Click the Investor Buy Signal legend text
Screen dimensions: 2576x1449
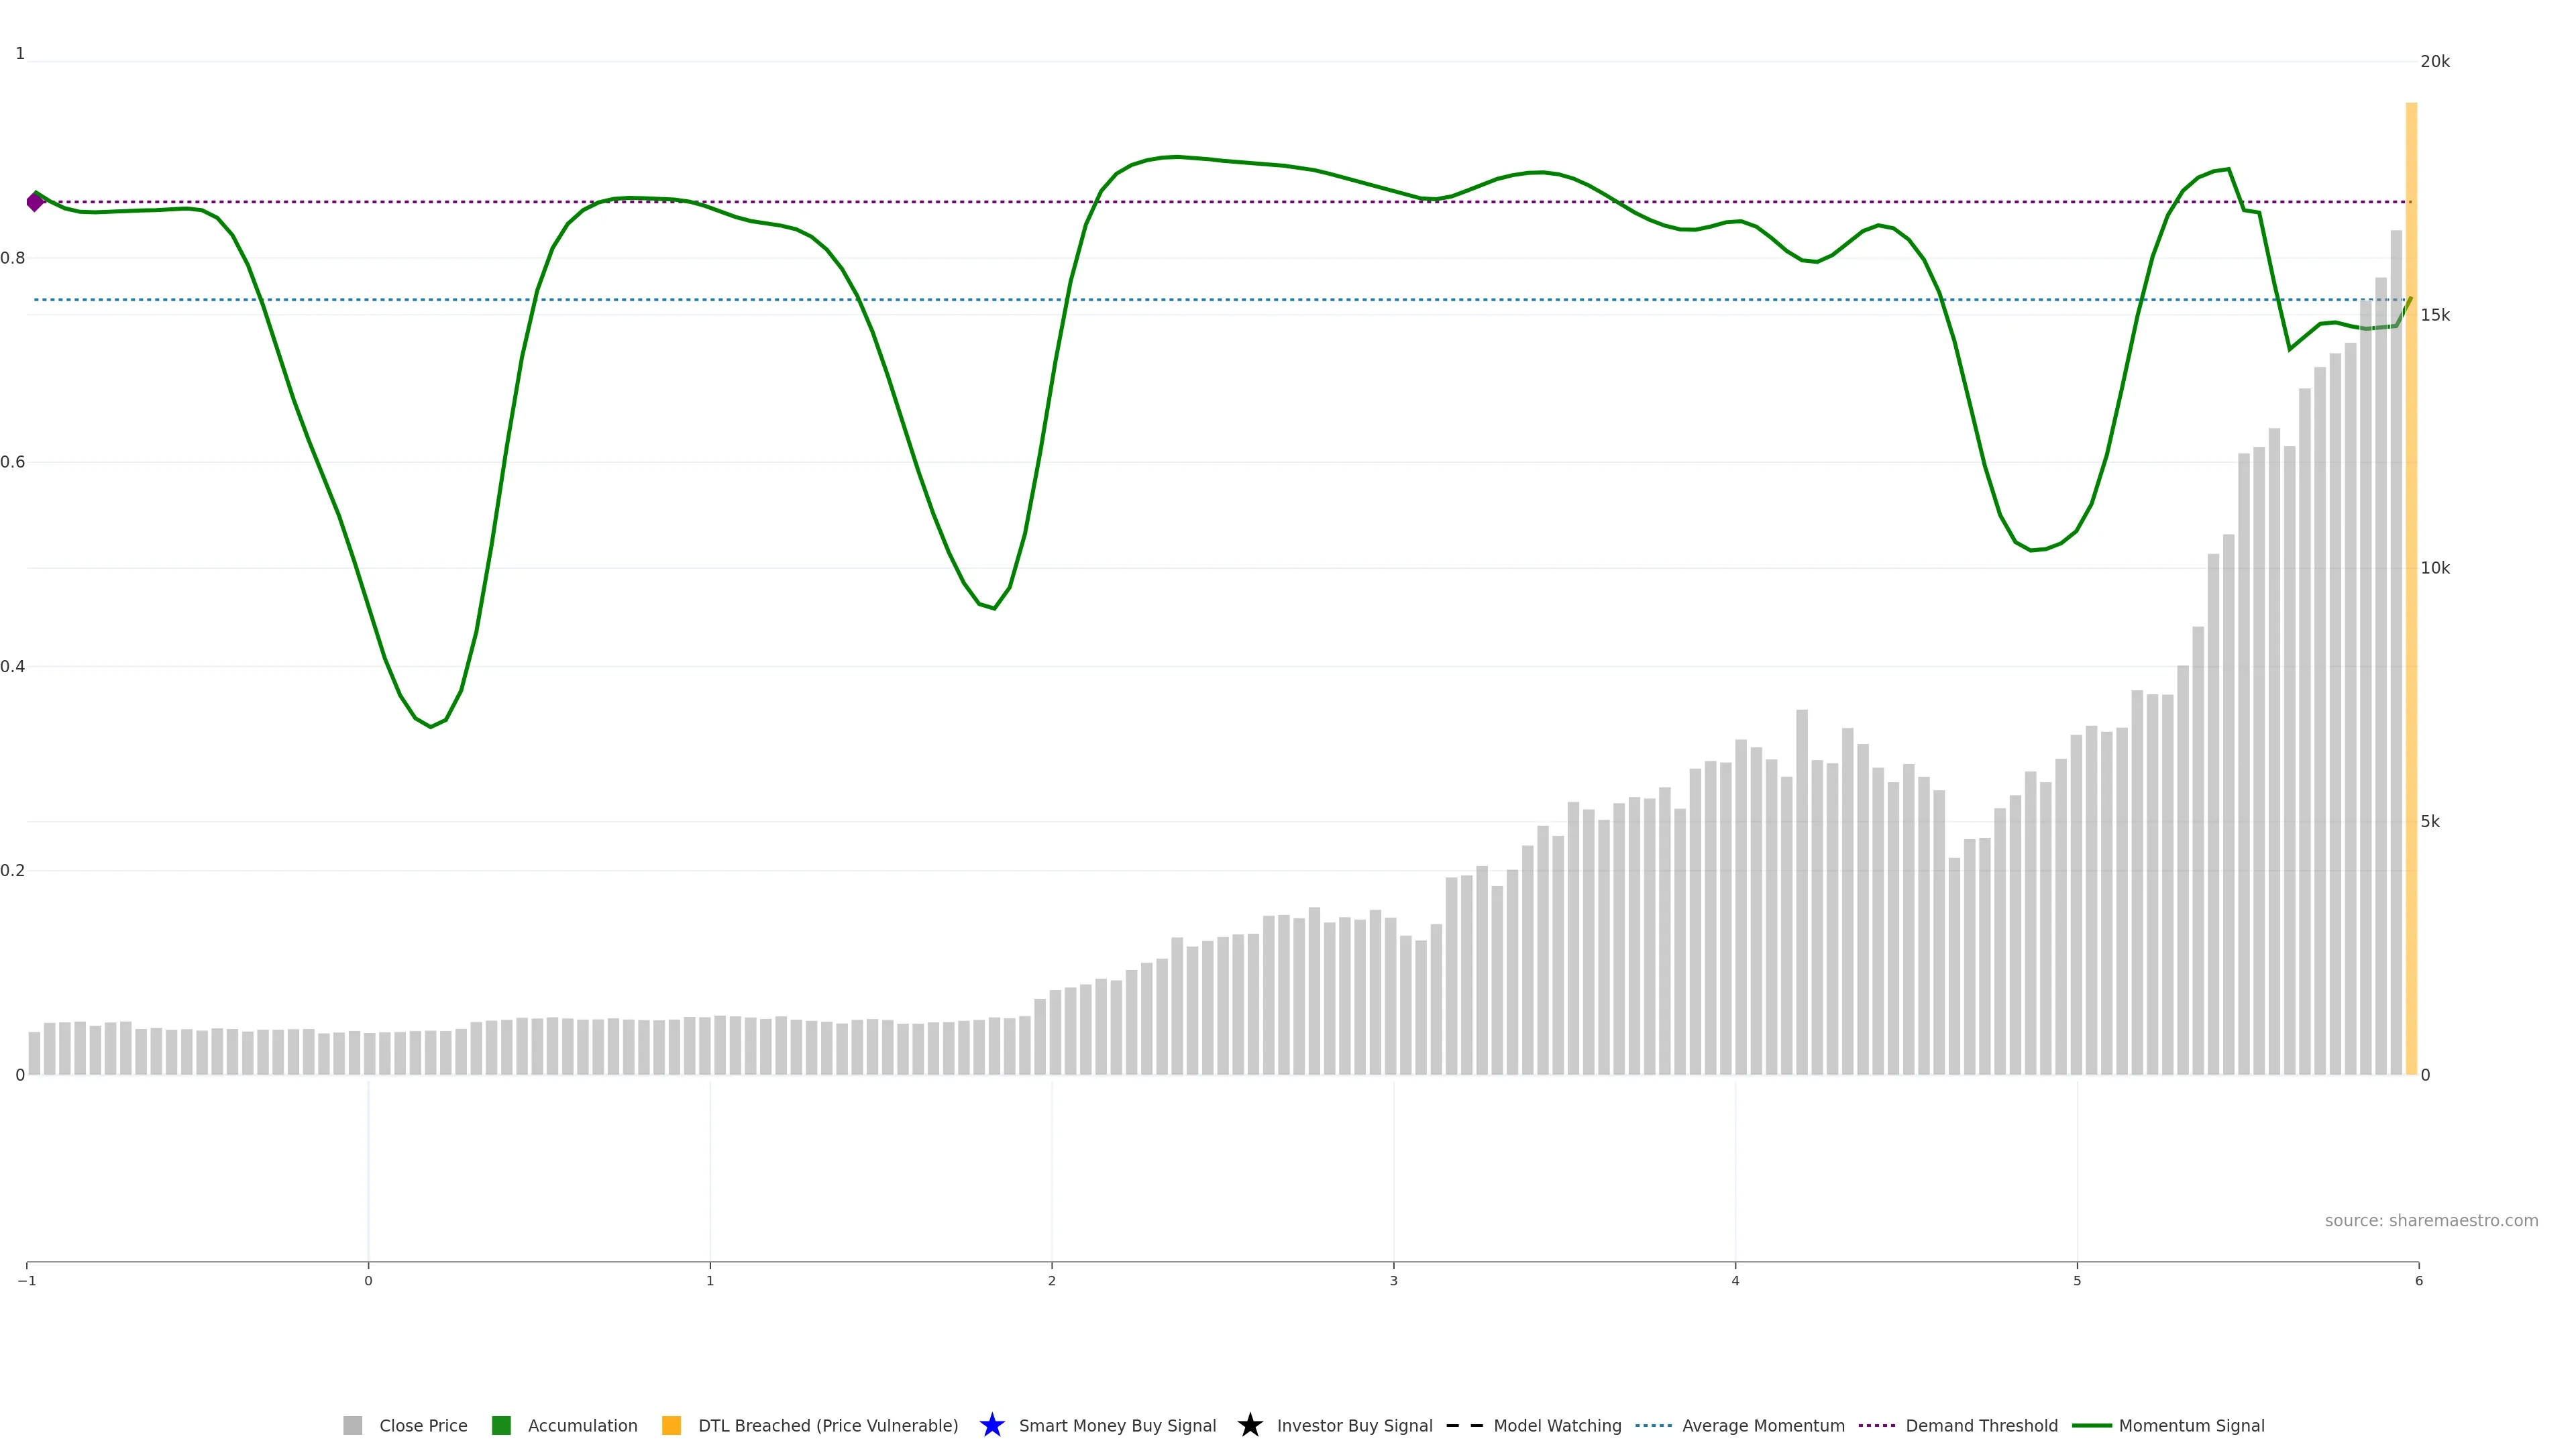point(1354,1425)
